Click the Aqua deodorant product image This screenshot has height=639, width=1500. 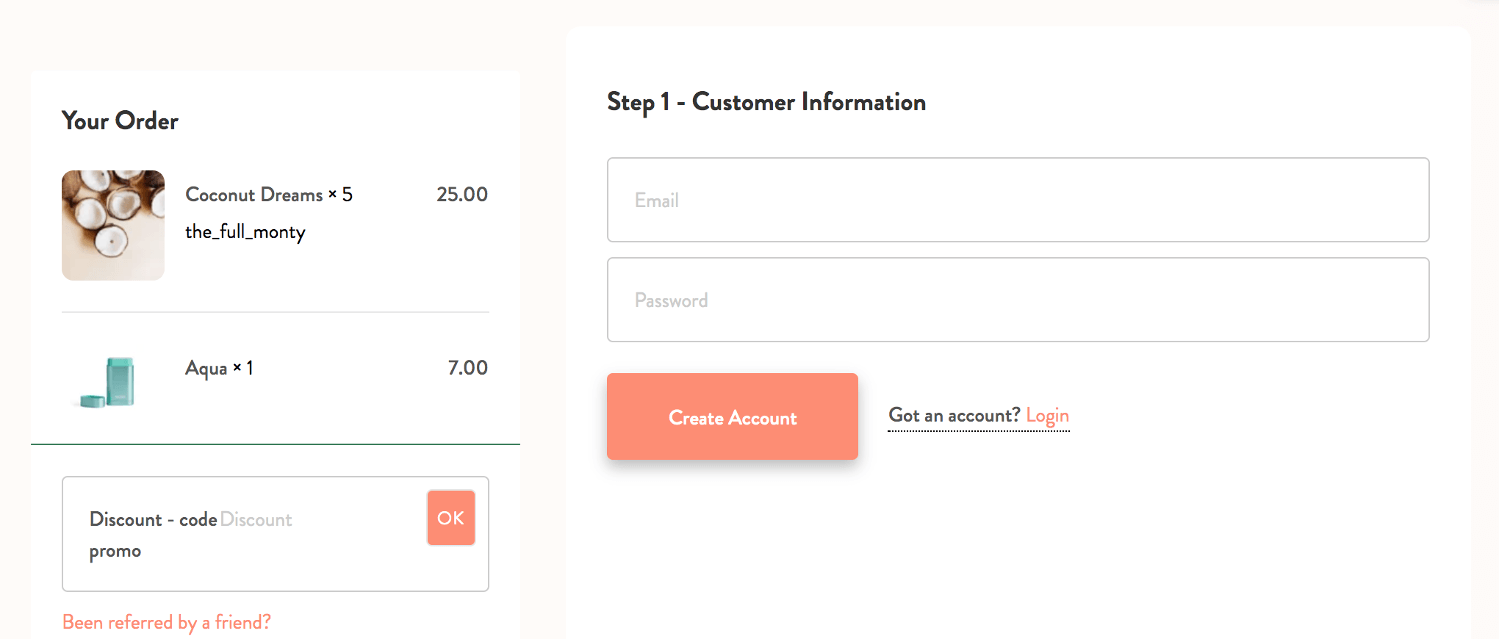tap(109, 382)
